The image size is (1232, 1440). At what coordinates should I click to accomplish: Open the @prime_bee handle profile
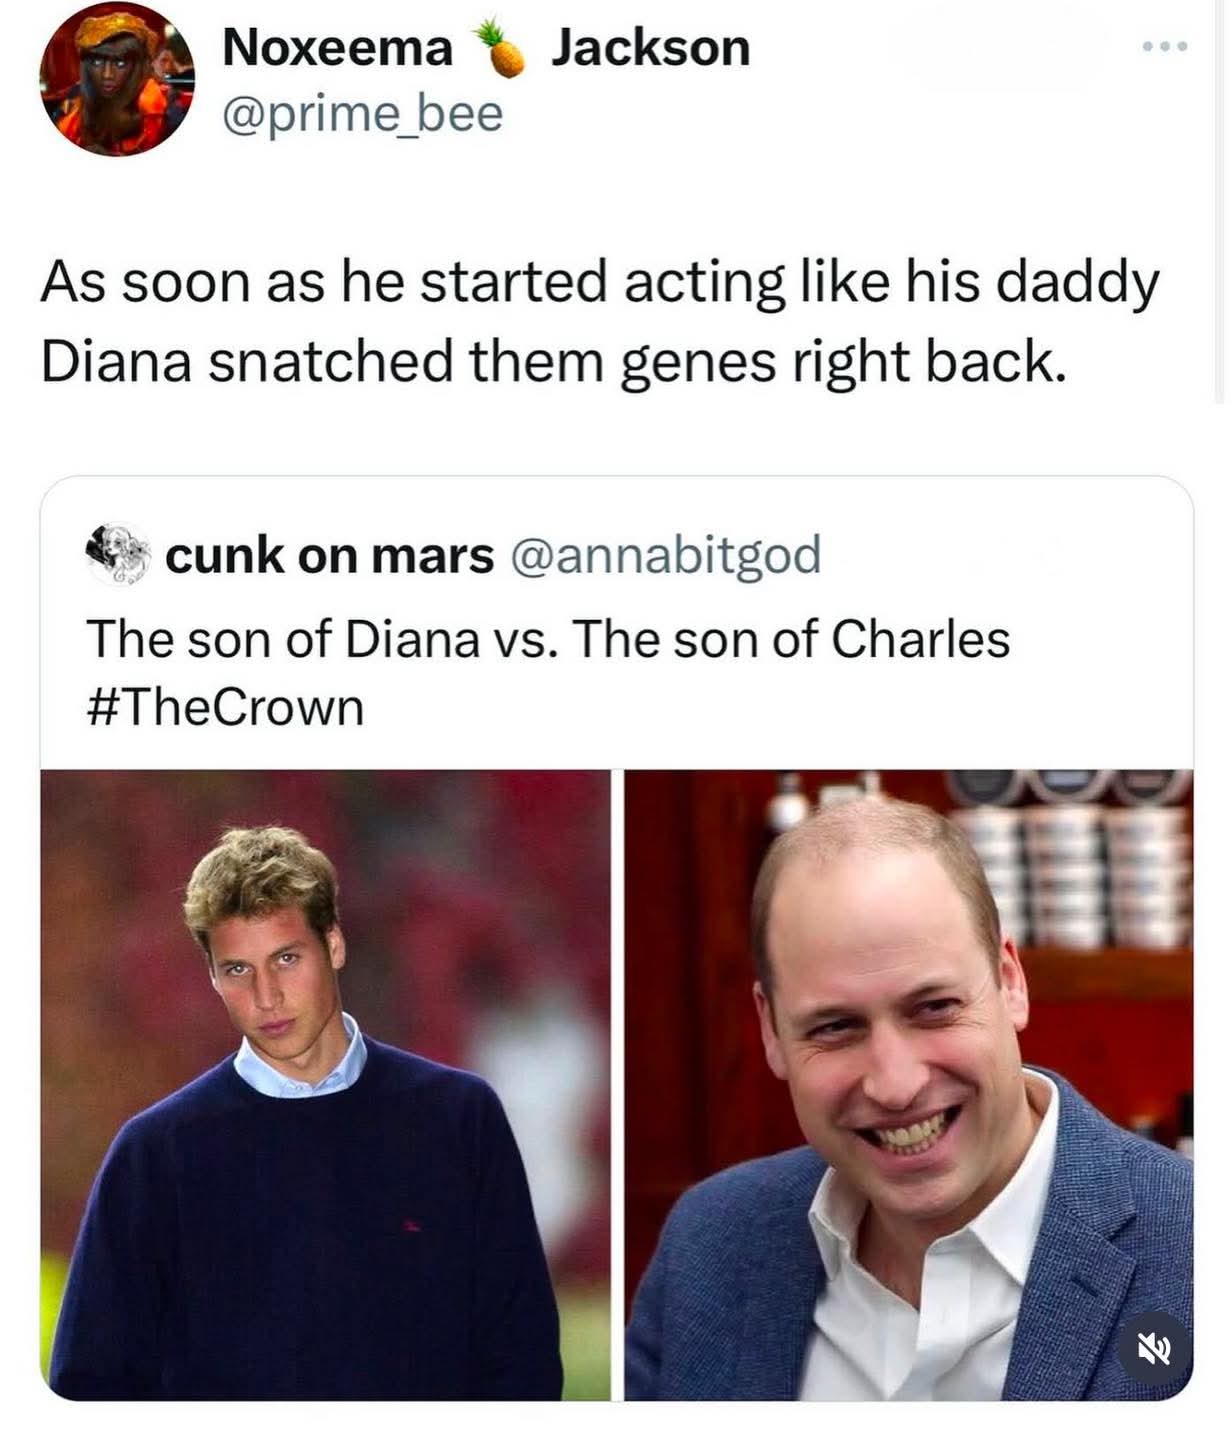click(x=362, y=114)
